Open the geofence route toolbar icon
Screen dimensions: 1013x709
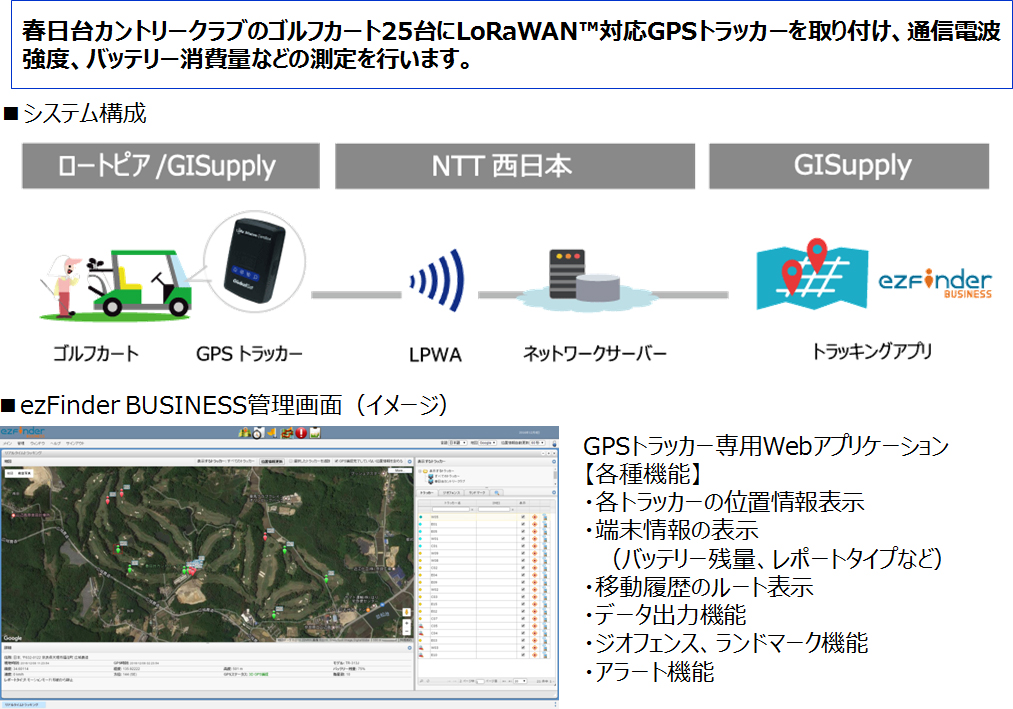pos(287,432)
